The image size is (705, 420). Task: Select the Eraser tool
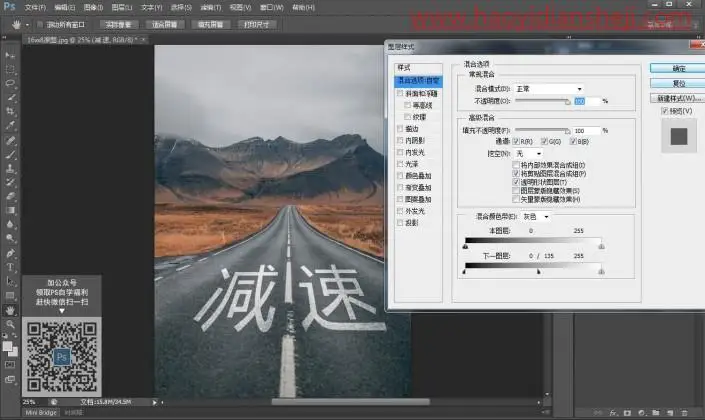click(10, 196)
